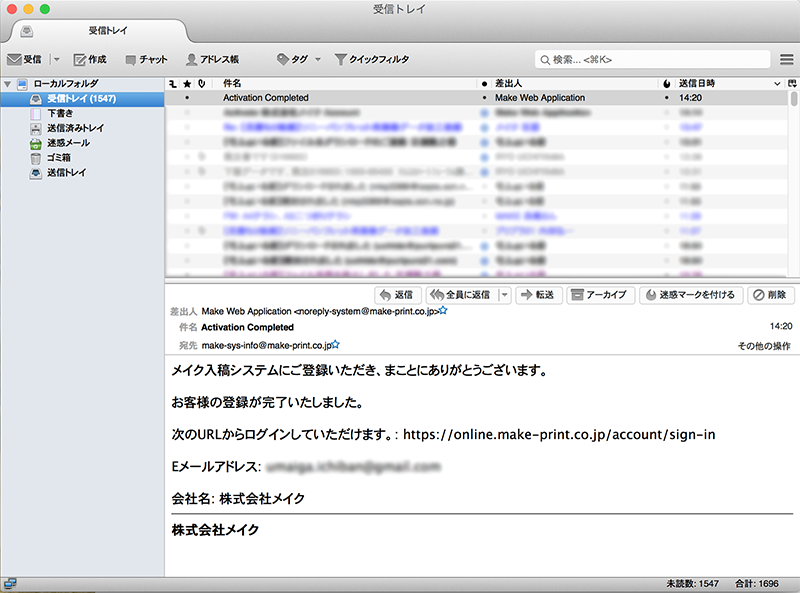Viewport: 800px width, 593px height.
Task: Click the online status icon in status bar
Action: click(x=10, y=583)
